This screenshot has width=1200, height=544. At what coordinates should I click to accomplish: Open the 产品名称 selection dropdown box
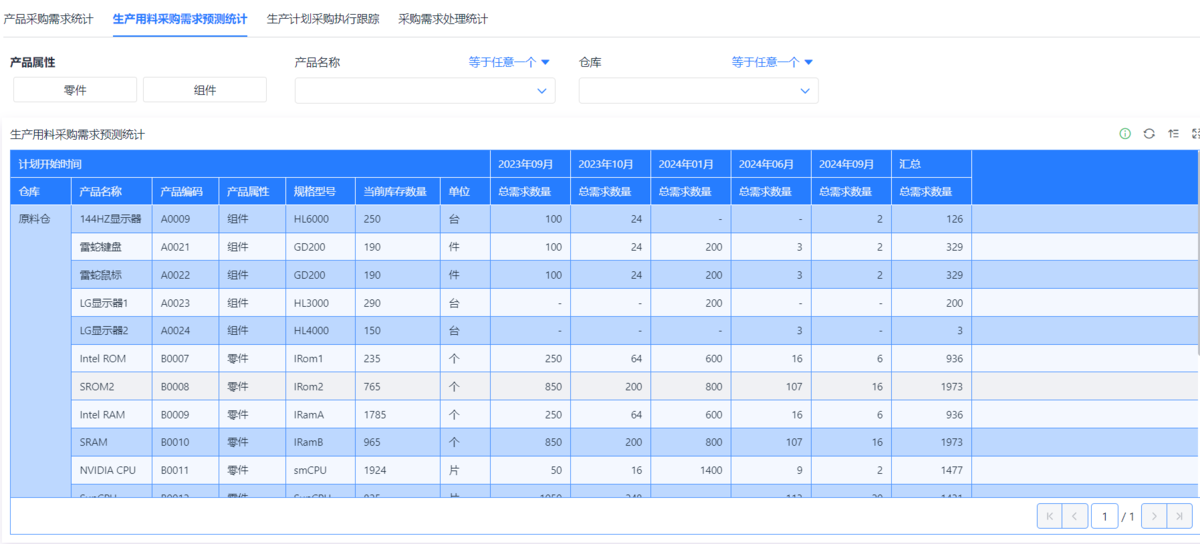(424, 91)
